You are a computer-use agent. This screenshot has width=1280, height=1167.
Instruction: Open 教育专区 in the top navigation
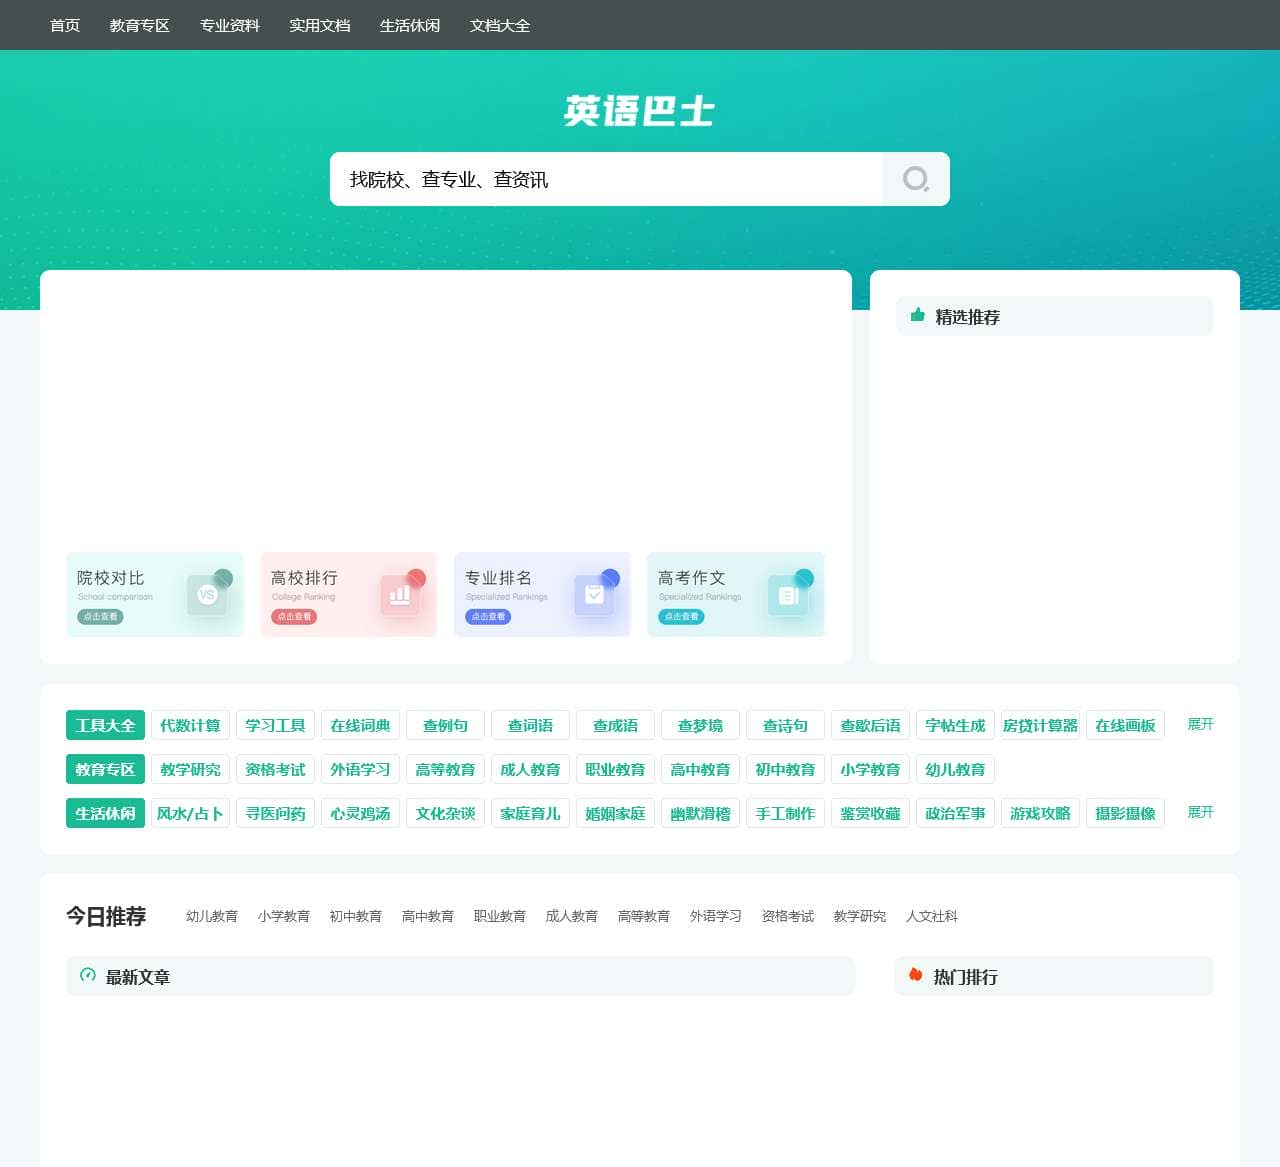[x=139, y=25]
